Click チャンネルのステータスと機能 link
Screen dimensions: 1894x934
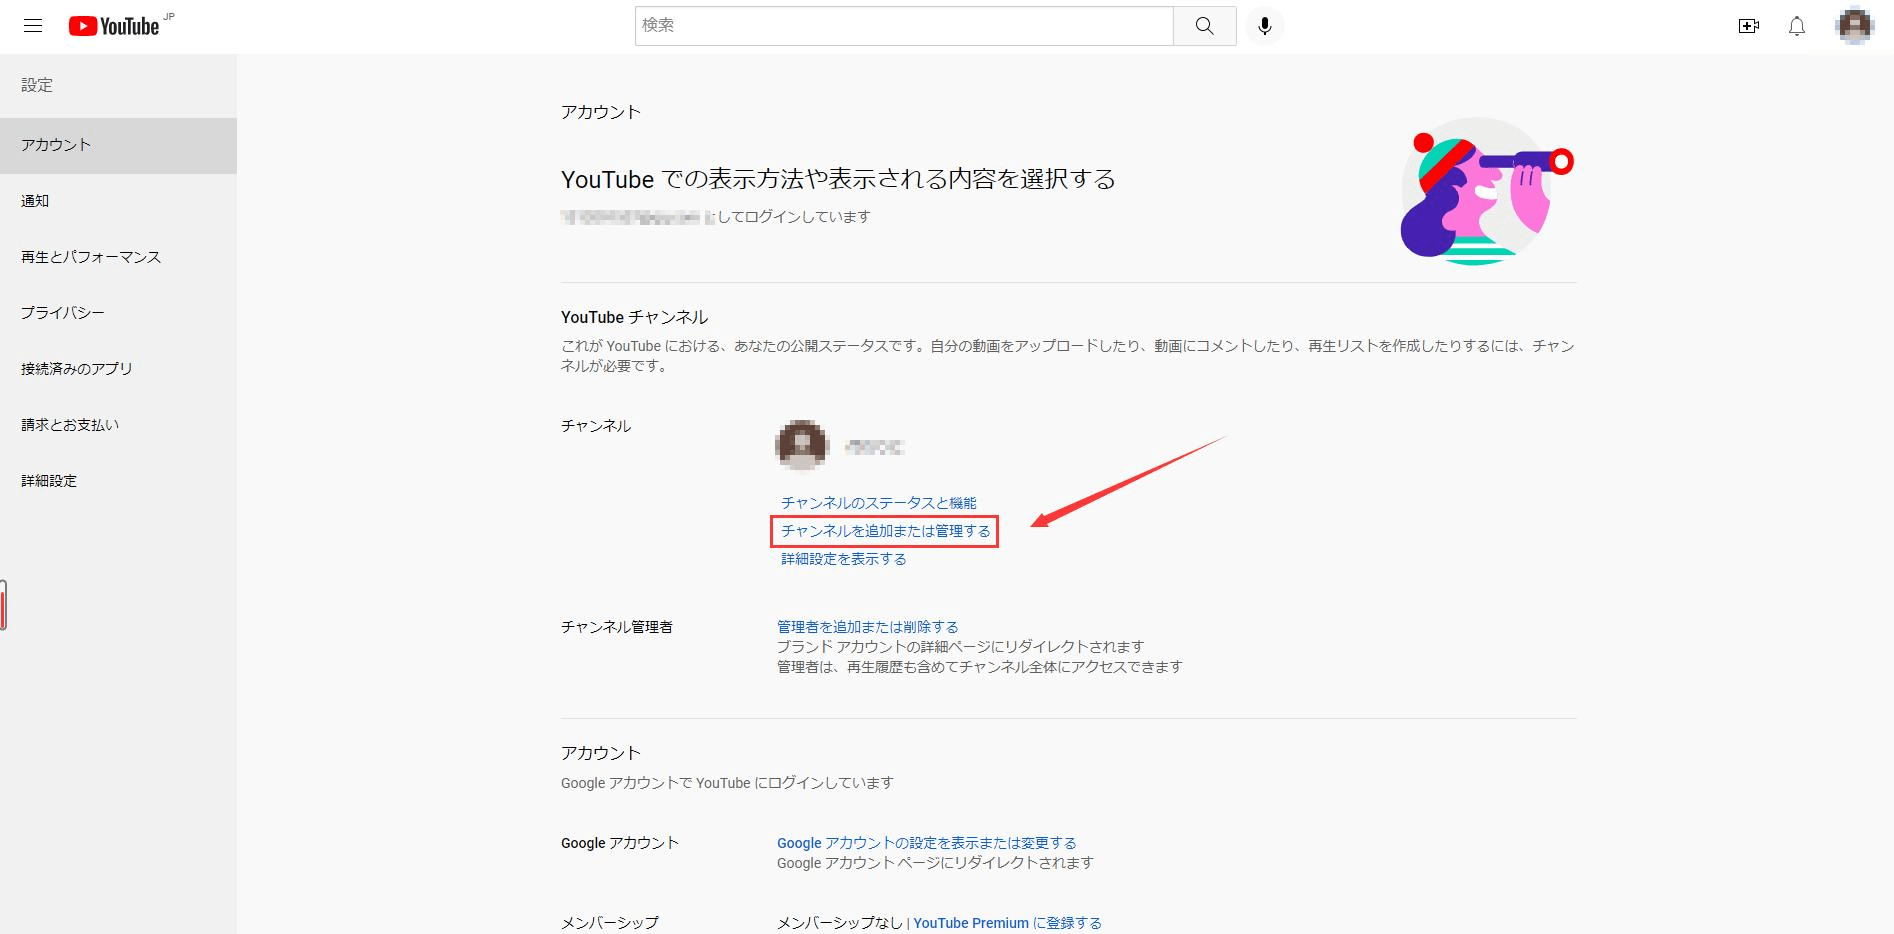coord(878,502)
